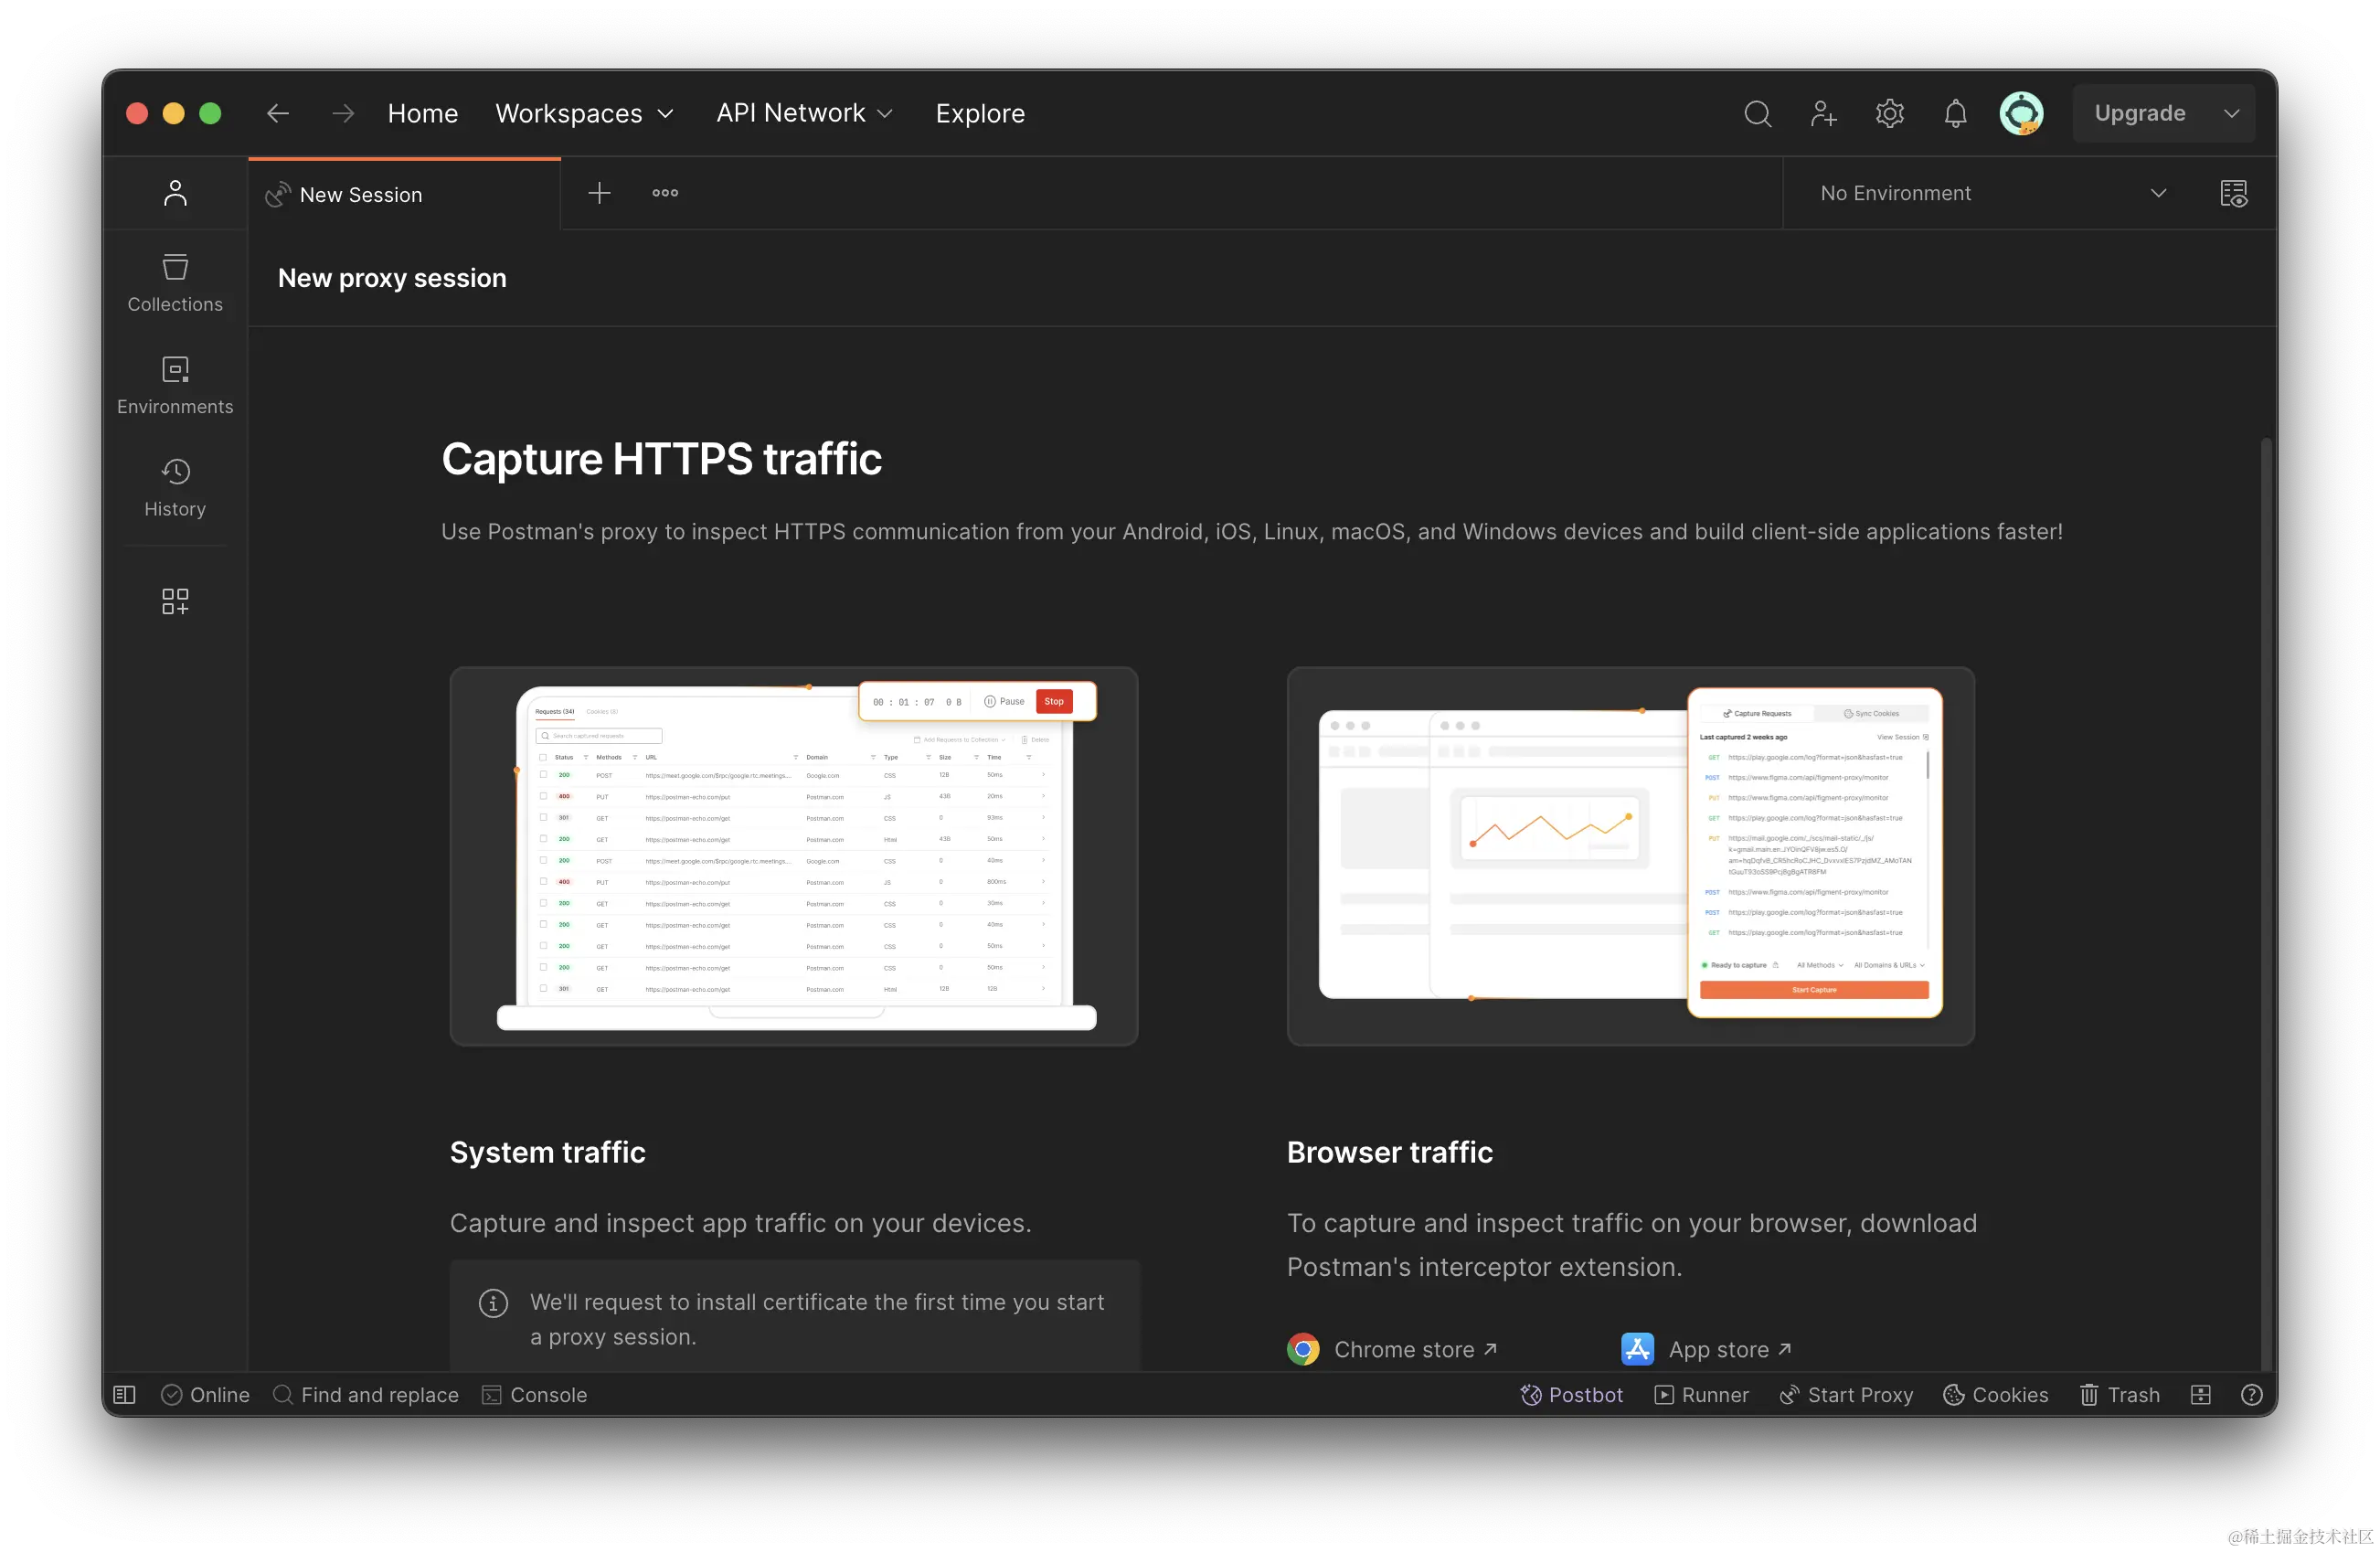The height and width of the screenshot is (1552, 2380).
Task: Toggle the sidebar visibility in status bar
Action: [x=125, y=1395]
